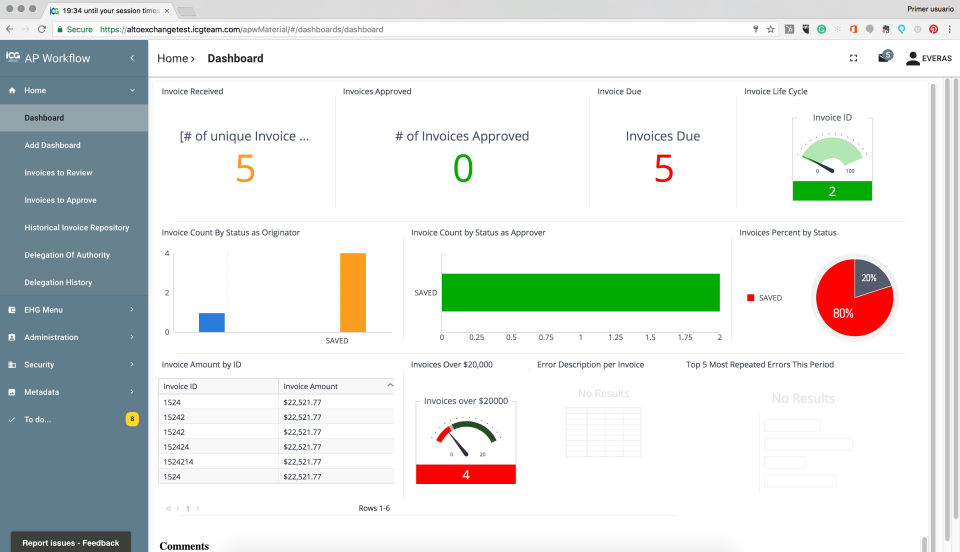Expand the Administration menu section

point(70,337)
